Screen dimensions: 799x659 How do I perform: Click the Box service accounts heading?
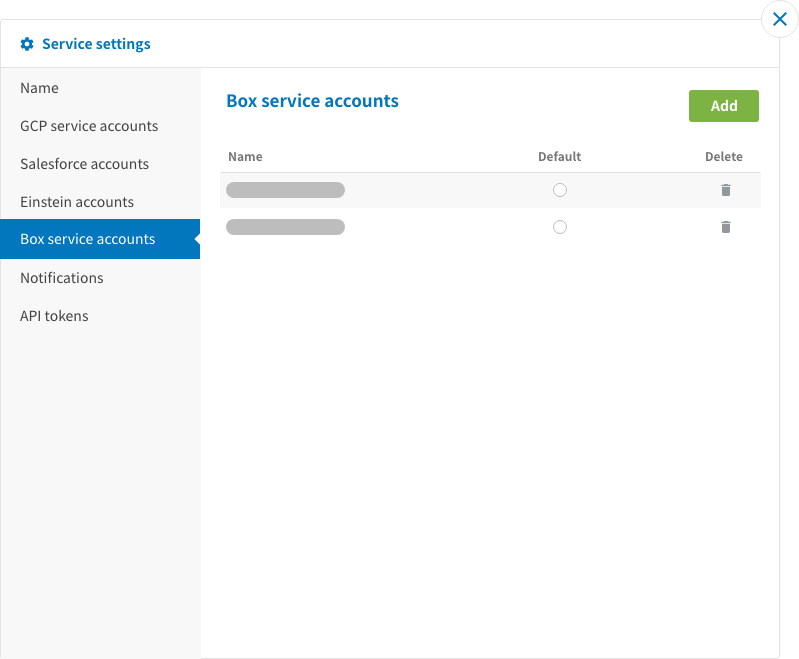click(312, 101)
